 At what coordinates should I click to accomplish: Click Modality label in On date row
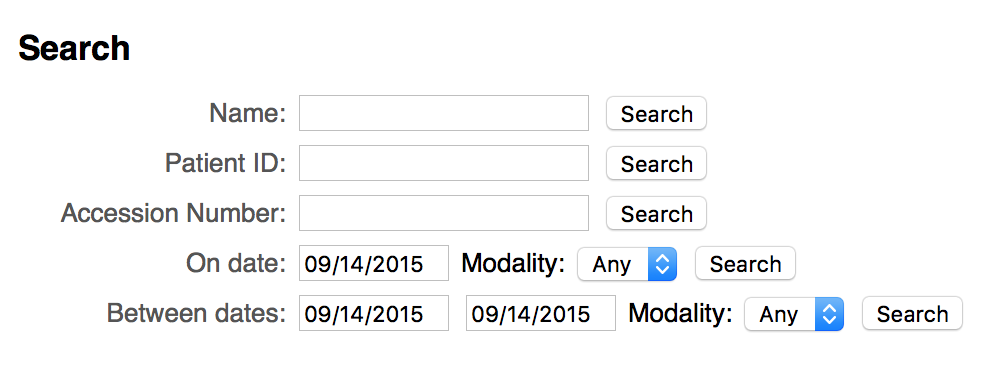coord(514,263)
